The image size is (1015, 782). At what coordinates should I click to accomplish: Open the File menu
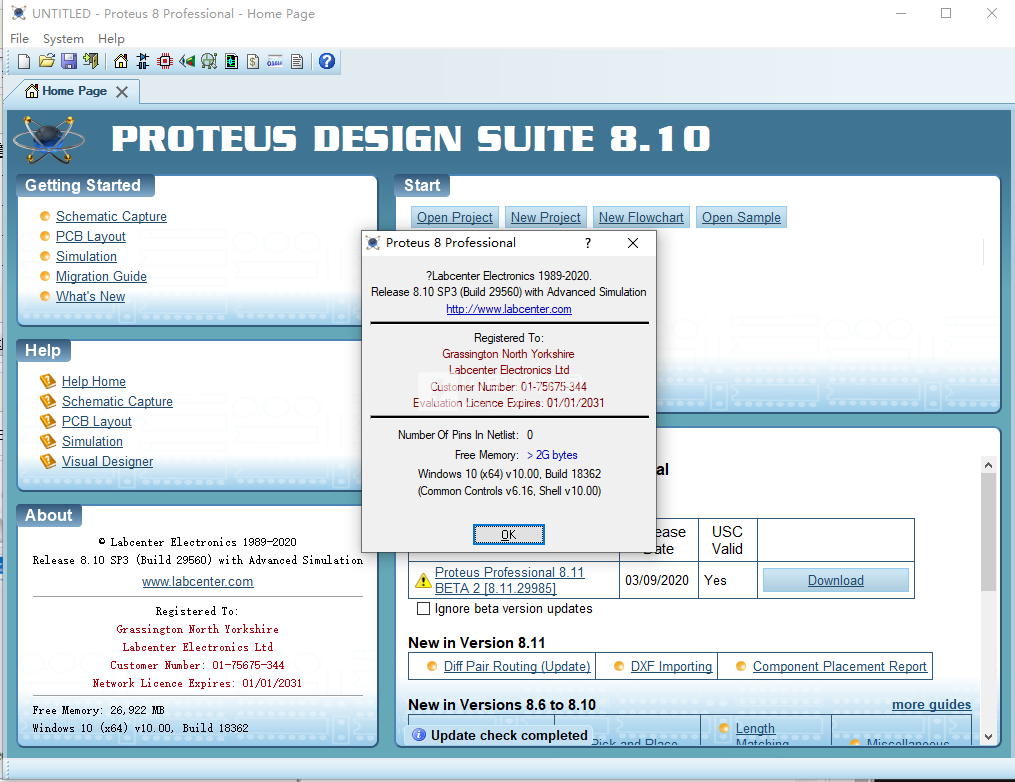click(x=19, y=39)
